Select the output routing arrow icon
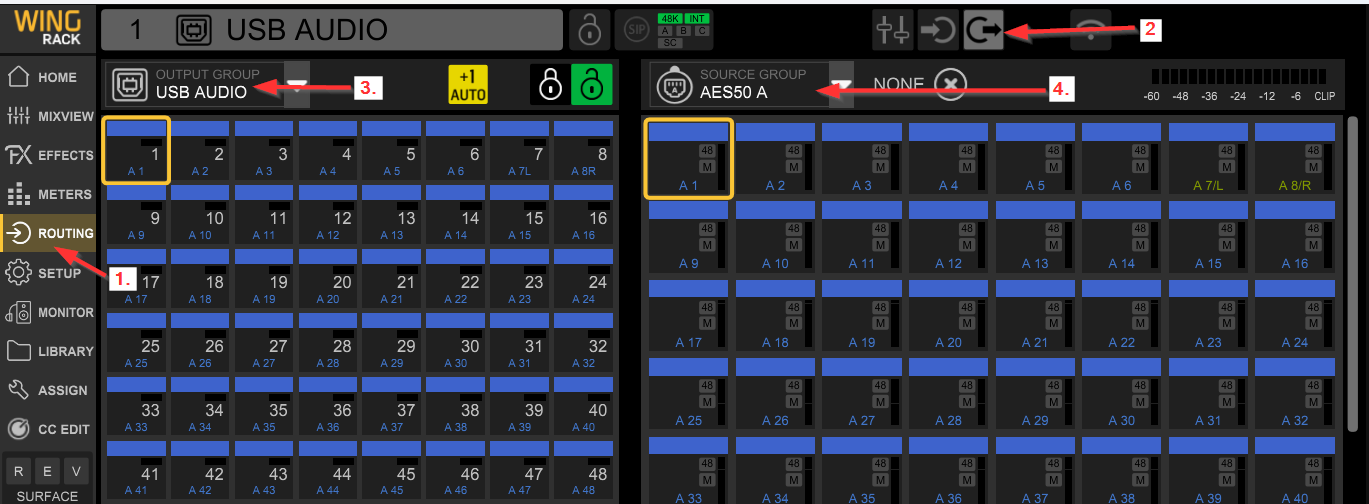 983,30
